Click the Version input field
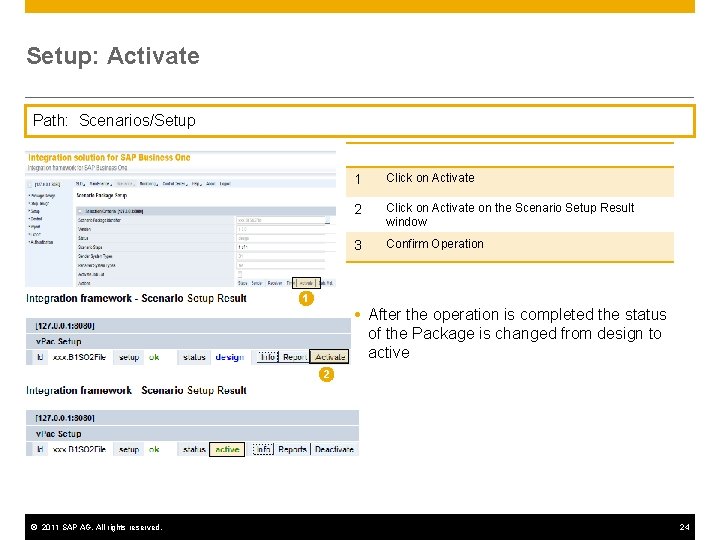This screenshot has height=540, width=720. tap(281, 229)
